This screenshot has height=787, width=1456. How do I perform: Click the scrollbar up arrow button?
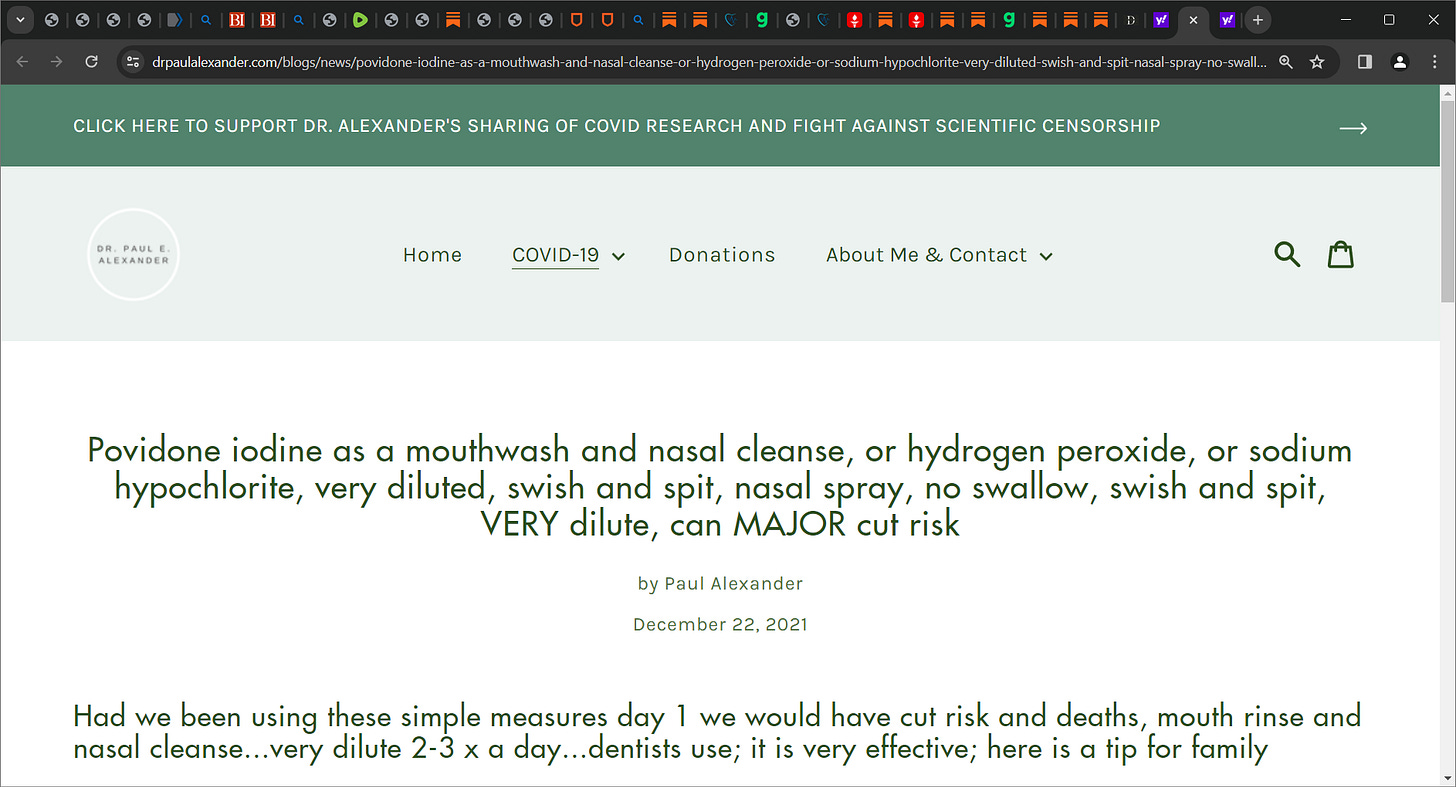coord(1447,92)
